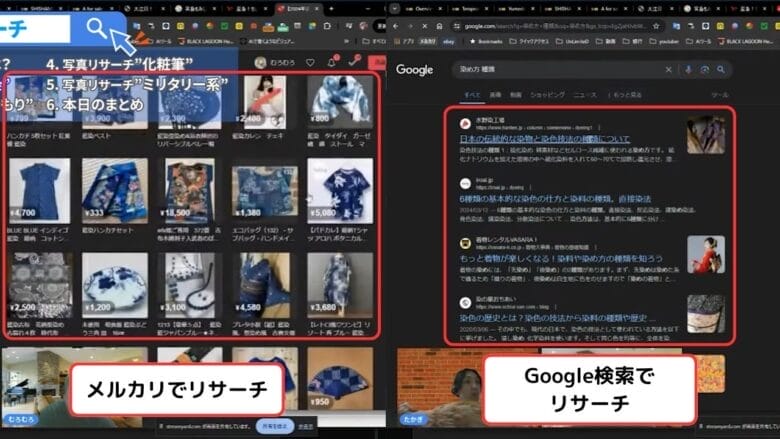780x439 pixels.
Task: Click the kimono thumbnail beside third Google result
Action: 706,255
